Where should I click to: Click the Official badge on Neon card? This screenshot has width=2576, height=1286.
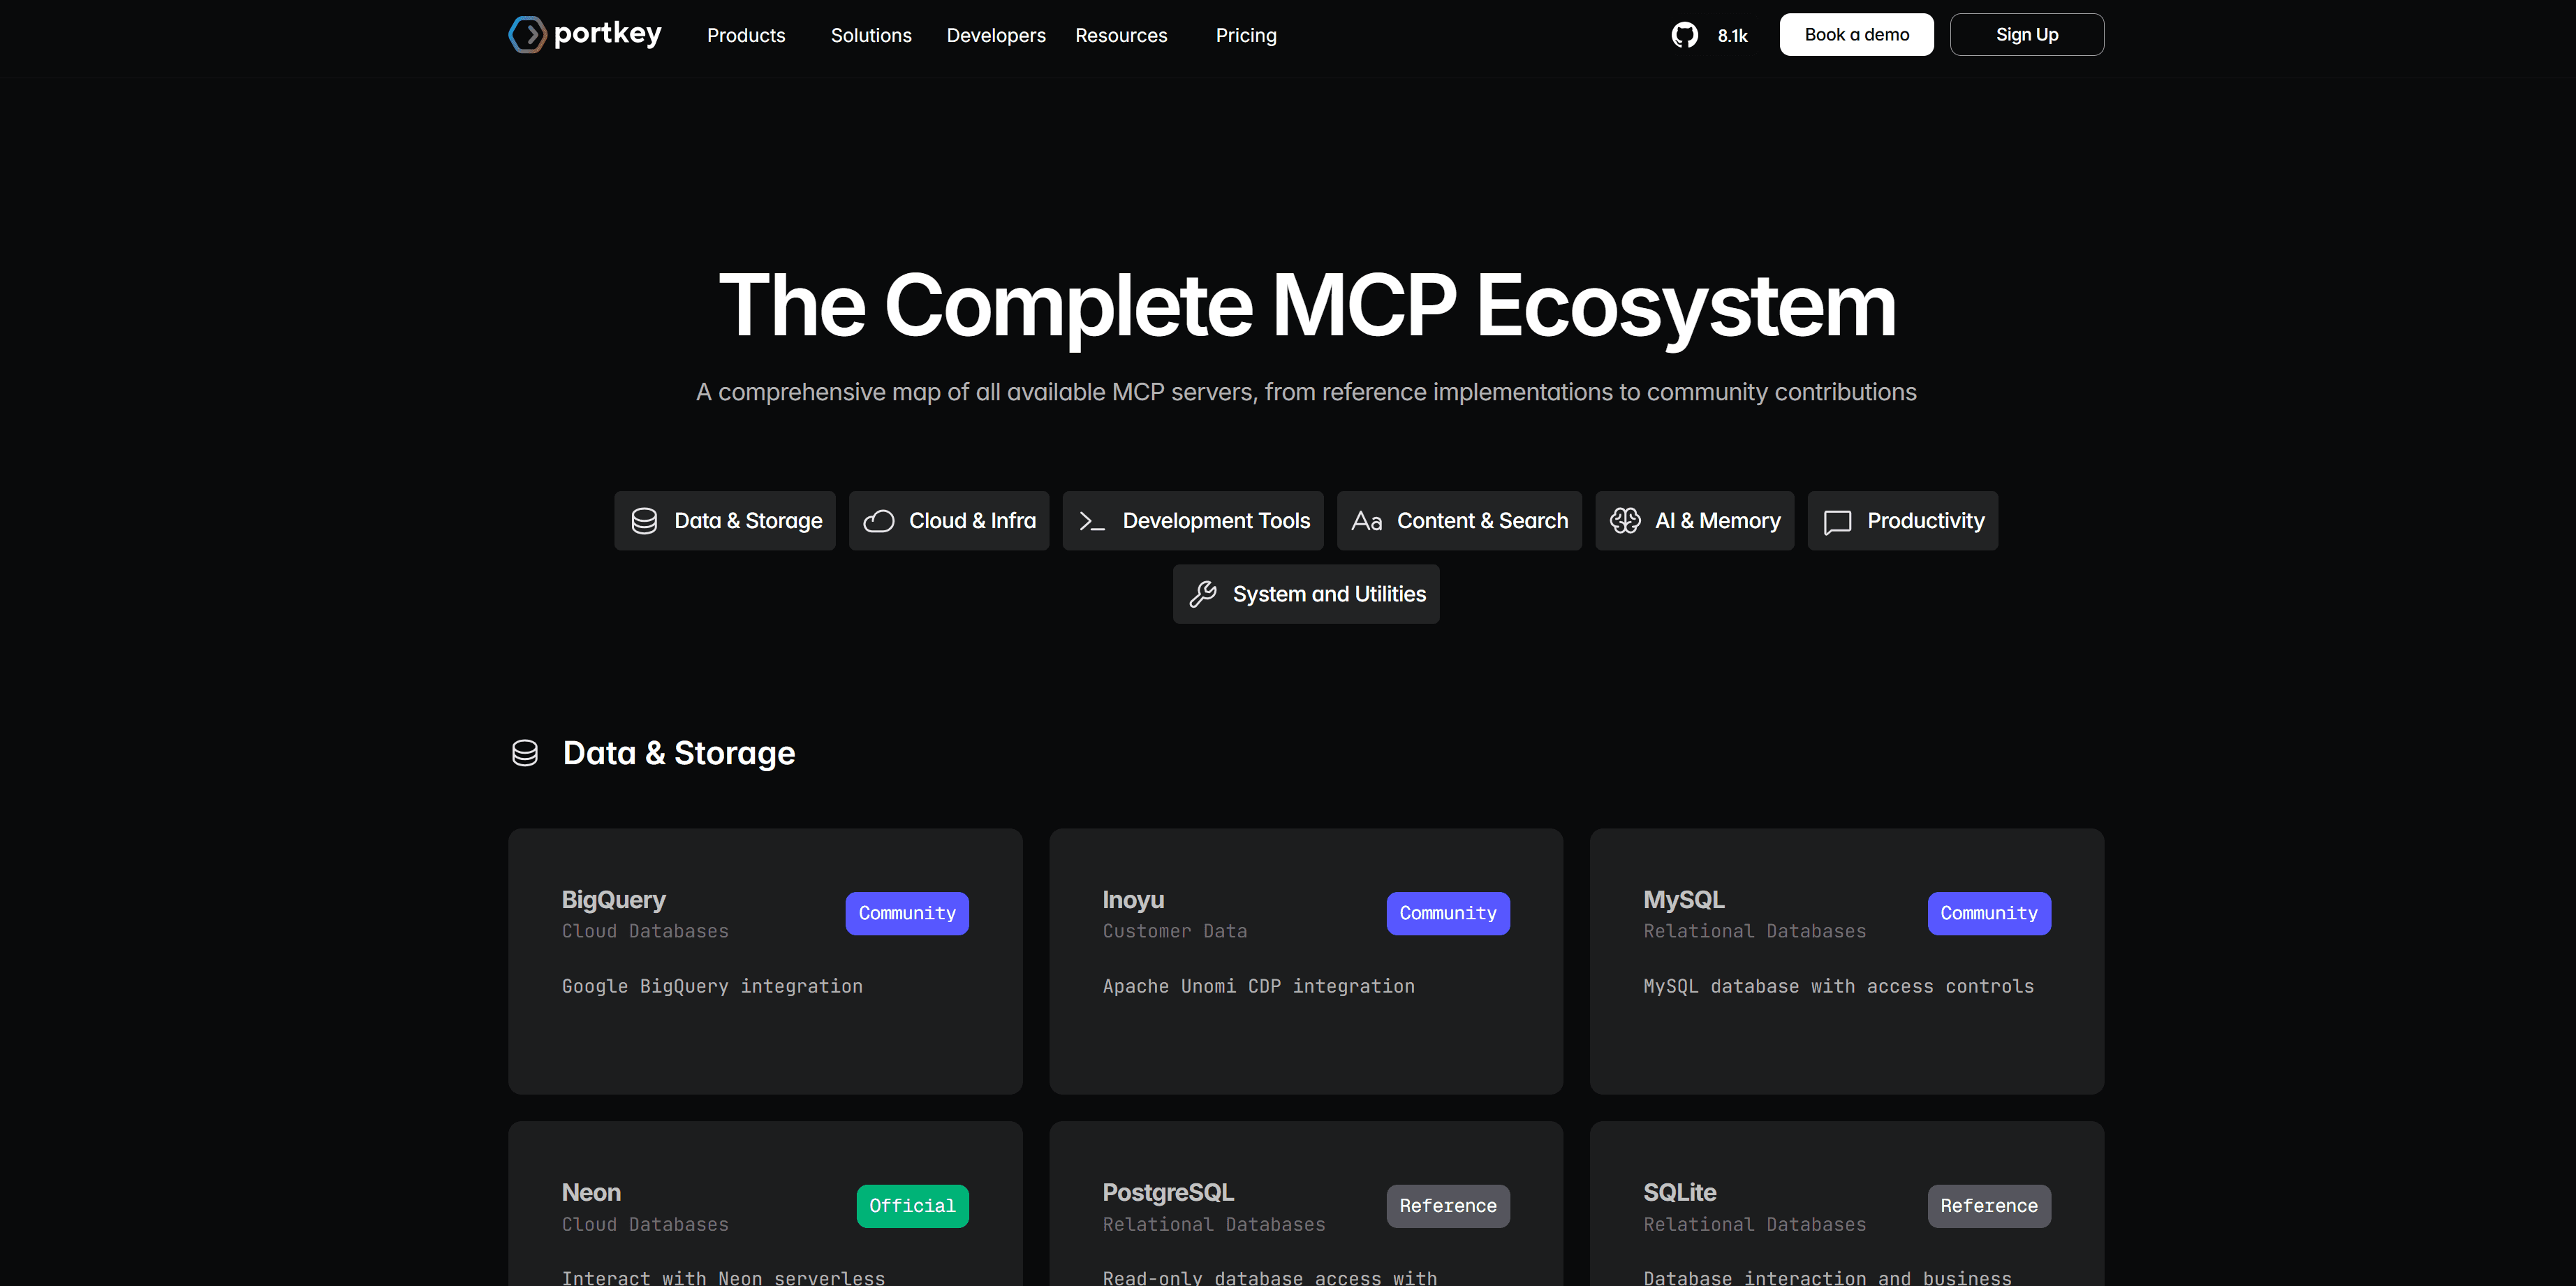(x=912, y=1206)
